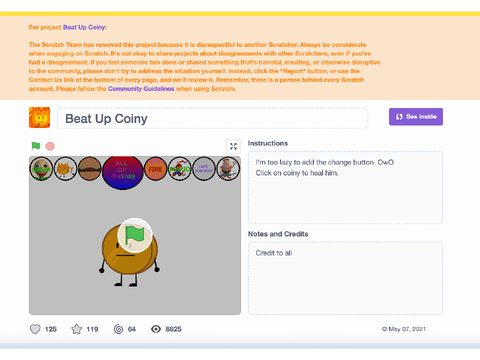Click the remix count 64

132,329
